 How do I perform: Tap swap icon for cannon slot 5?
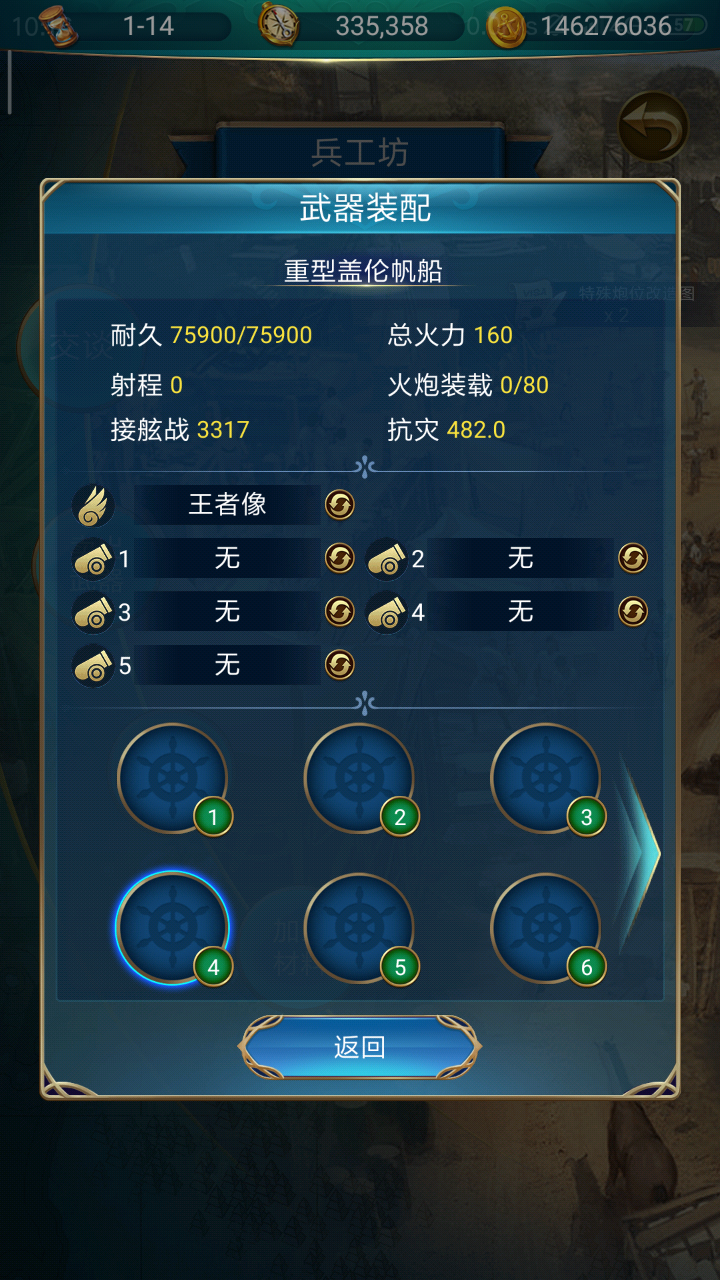[x=340, y=664]
